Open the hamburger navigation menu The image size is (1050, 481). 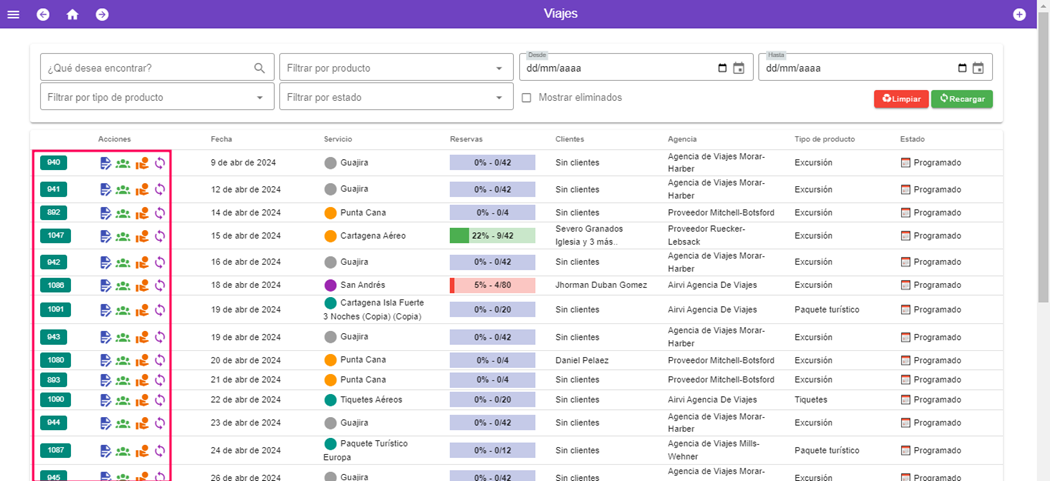(13, 14)
